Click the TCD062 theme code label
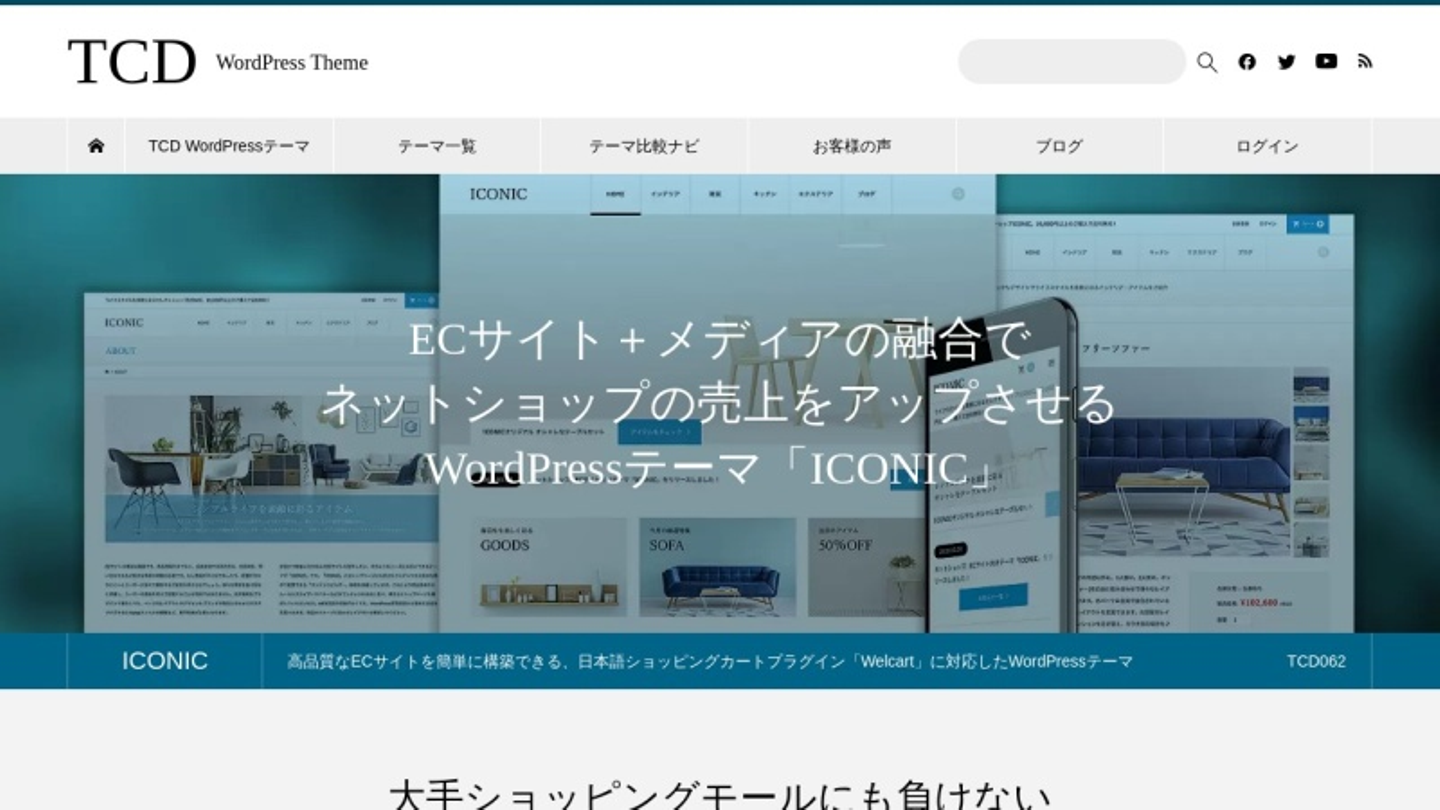The image size is (1440, 810). [x=1316, y=662]
